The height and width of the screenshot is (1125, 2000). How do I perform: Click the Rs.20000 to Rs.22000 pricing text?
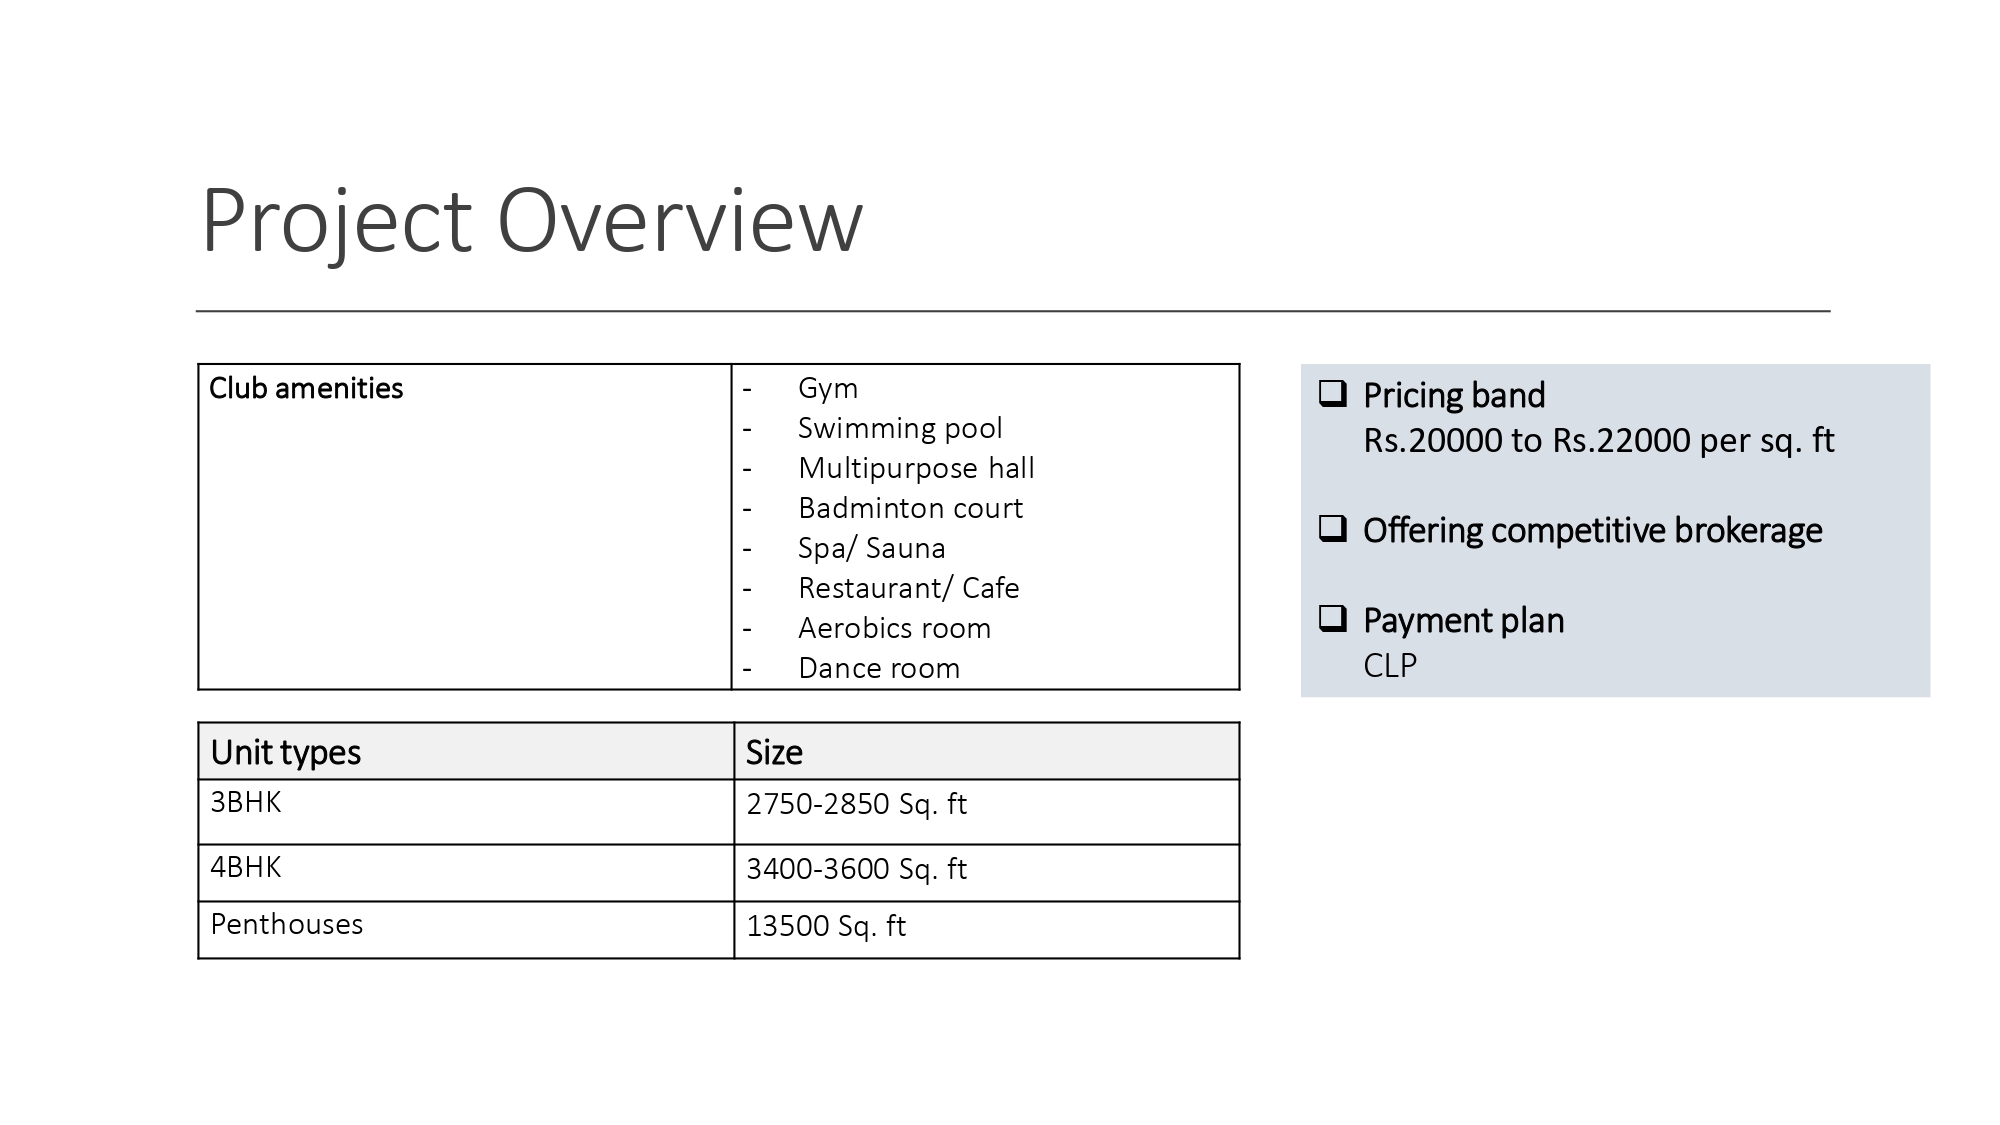point(1598,440)
